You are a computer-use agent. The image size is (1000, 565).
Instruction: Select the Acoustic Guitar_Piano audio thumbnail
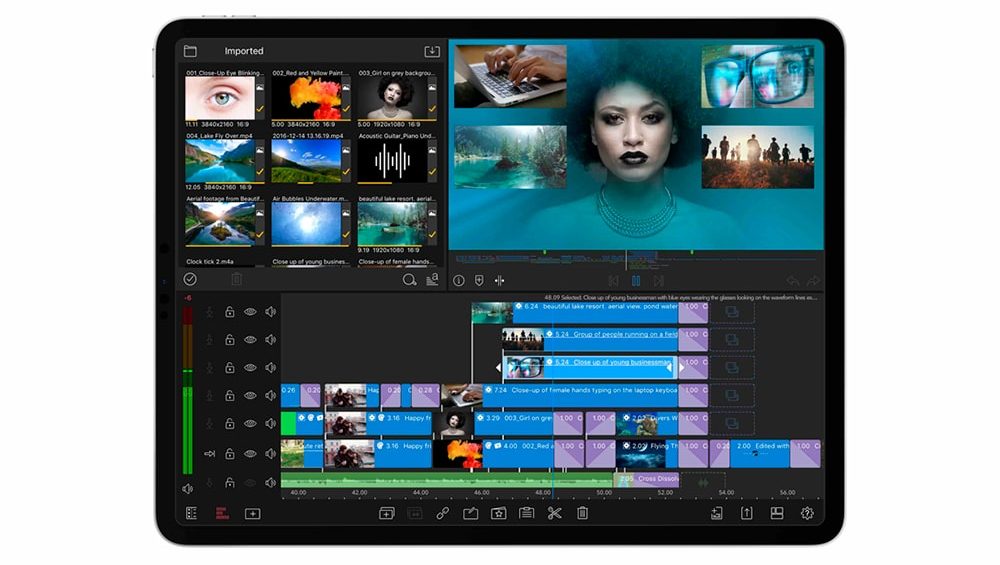tap(392, 161)
